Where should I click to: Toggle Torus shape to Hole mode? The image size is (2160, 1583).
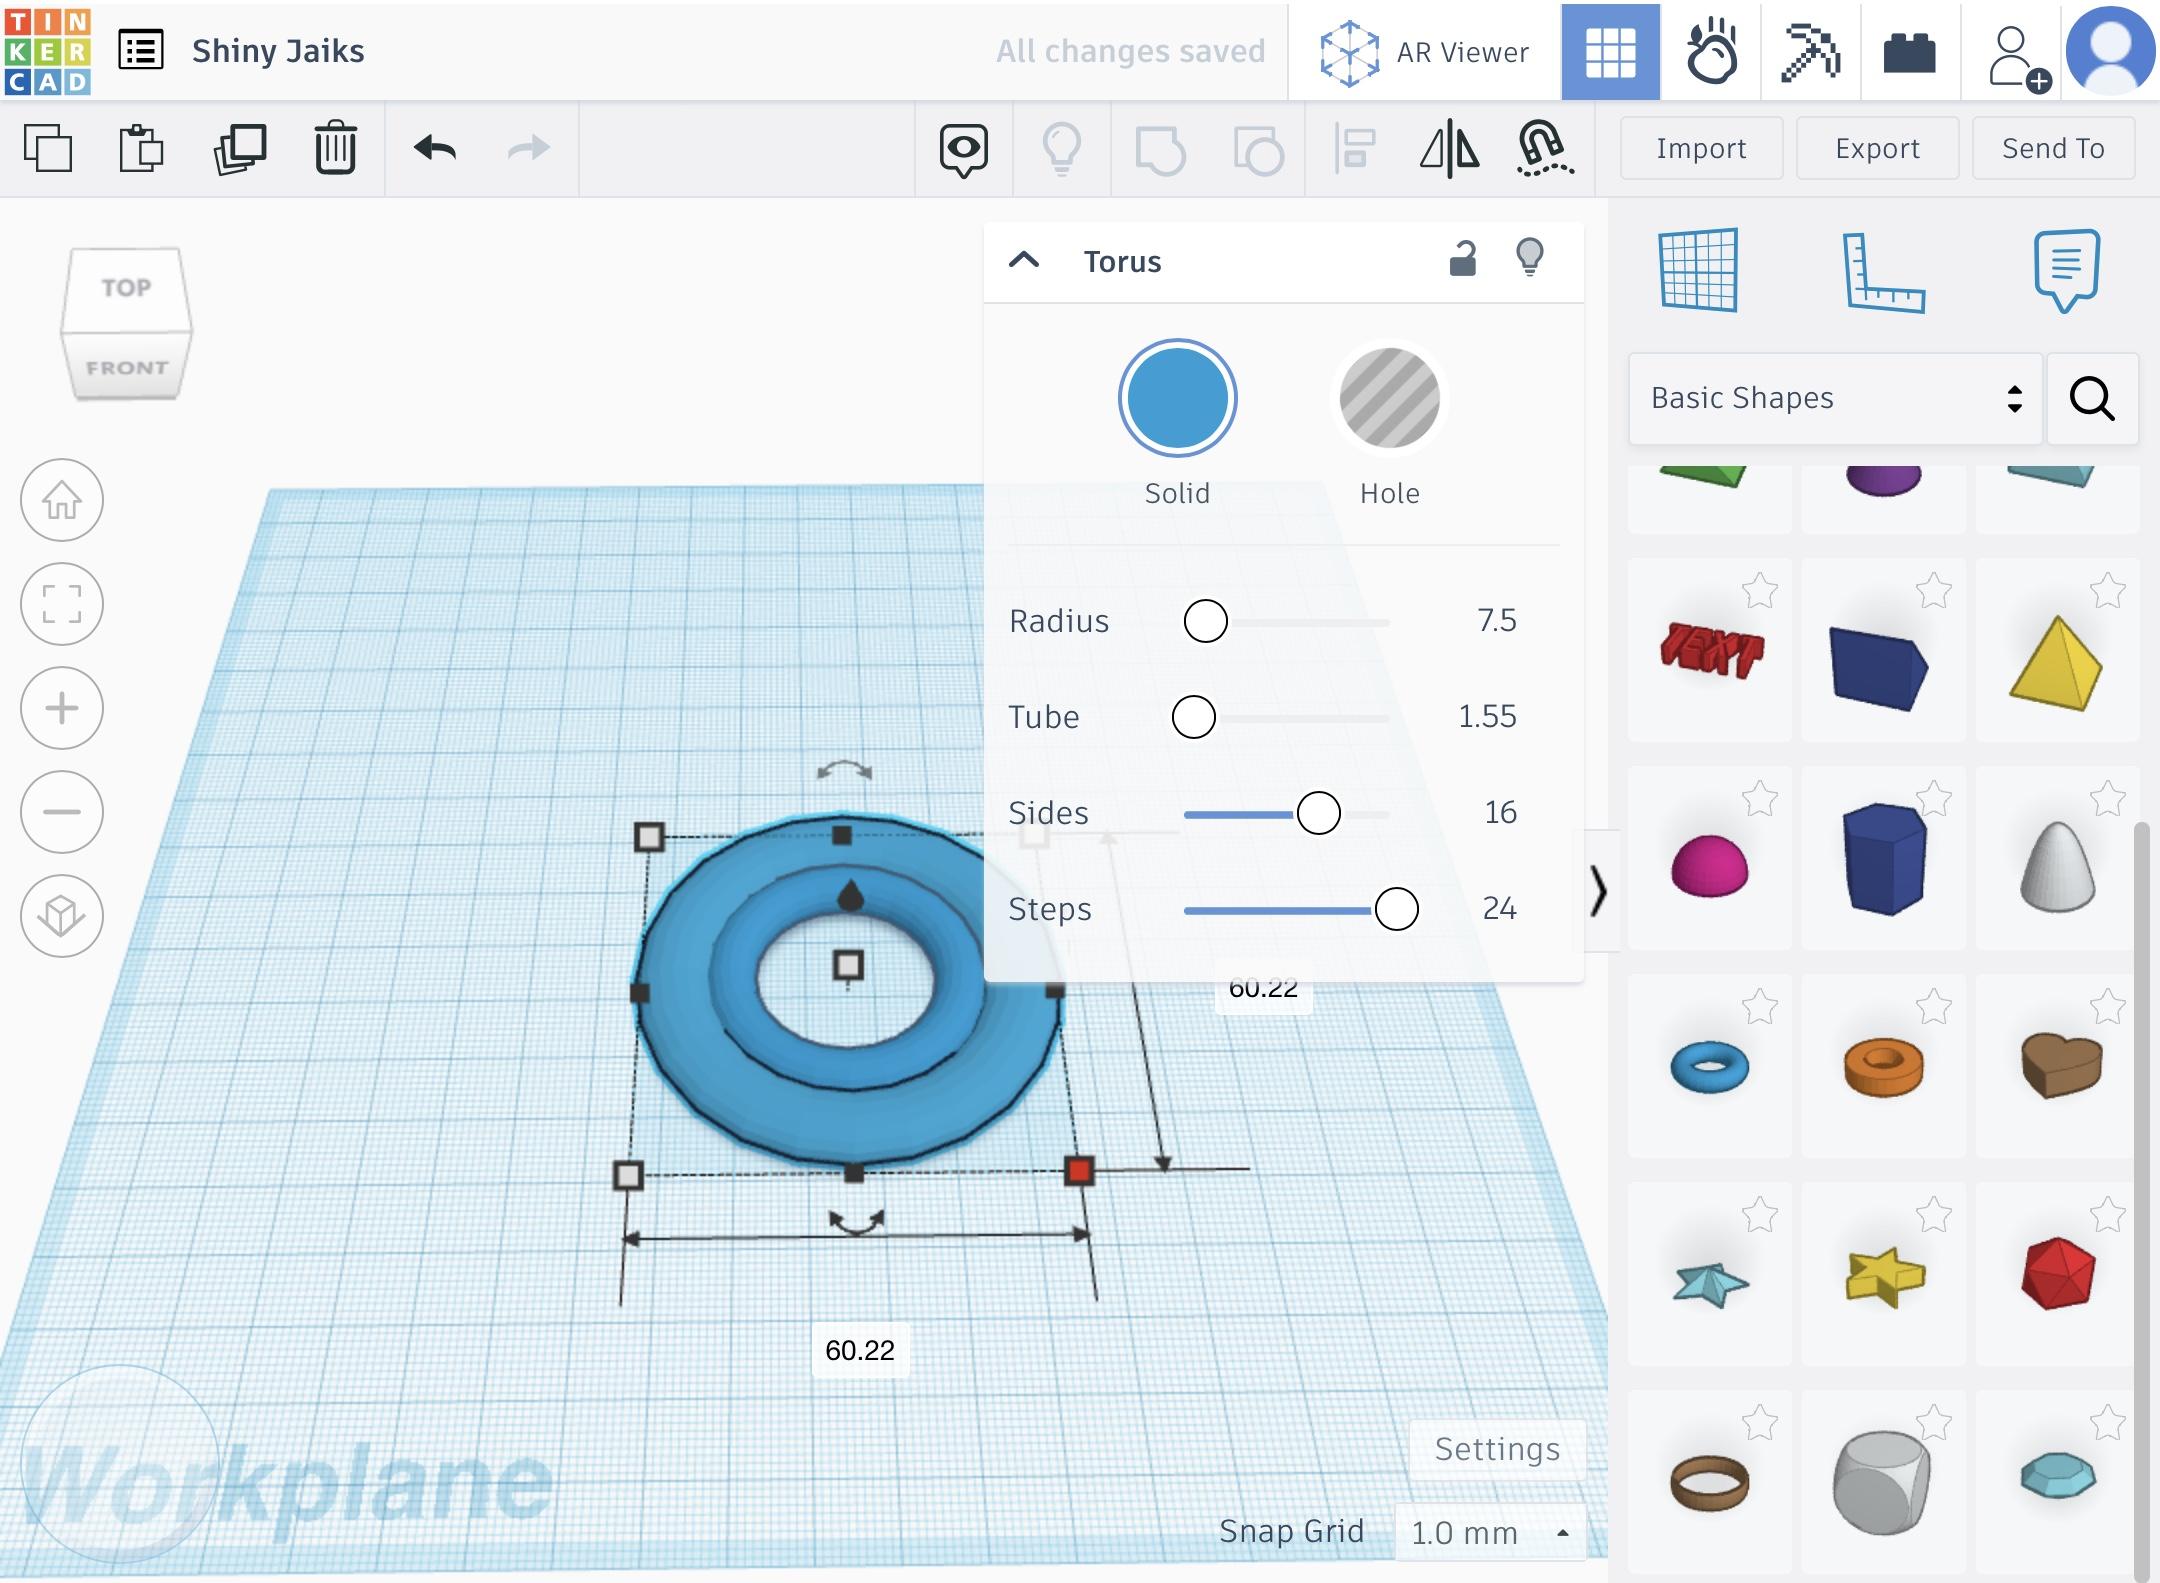1389,397
